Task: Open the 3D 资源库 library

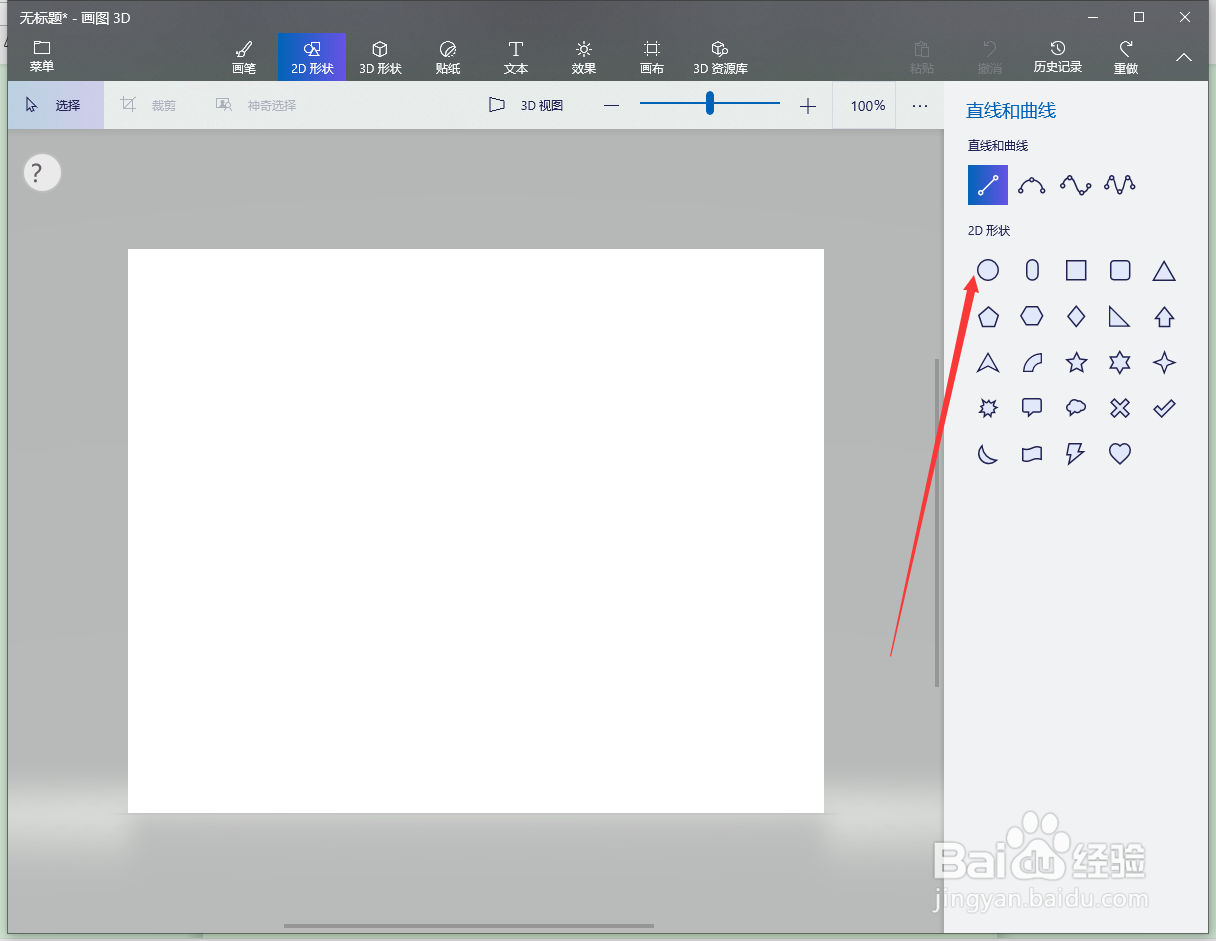Action: coord(719,57)
